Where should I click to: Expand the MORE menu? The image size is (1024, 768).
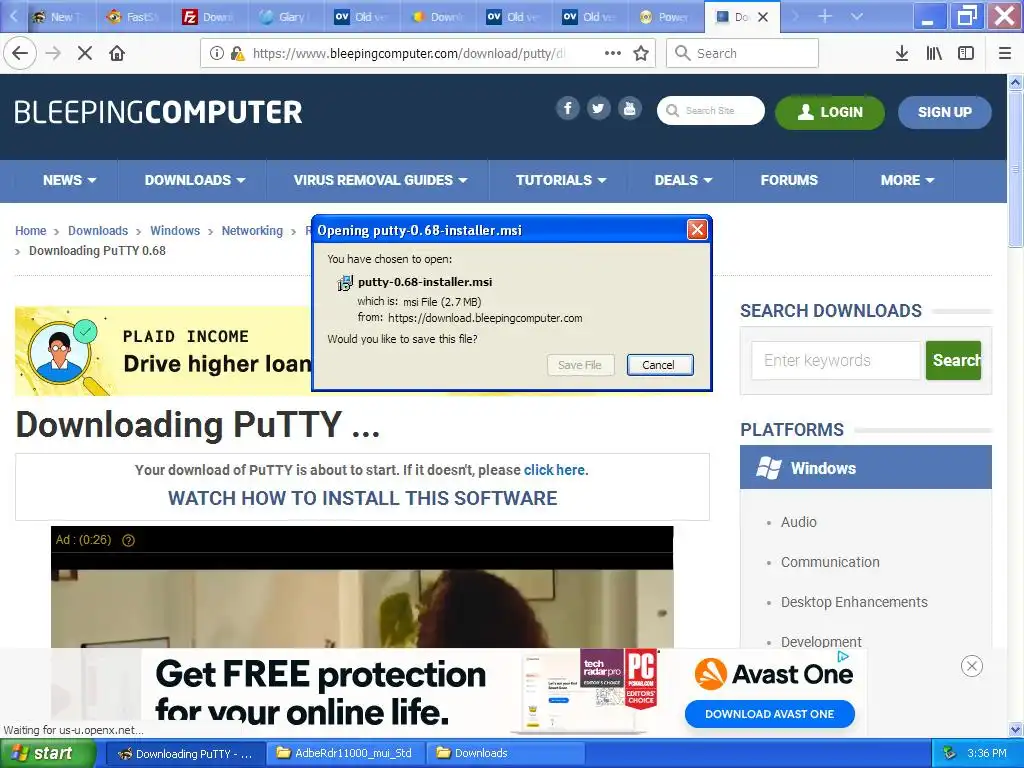click(x=907, y=180)
